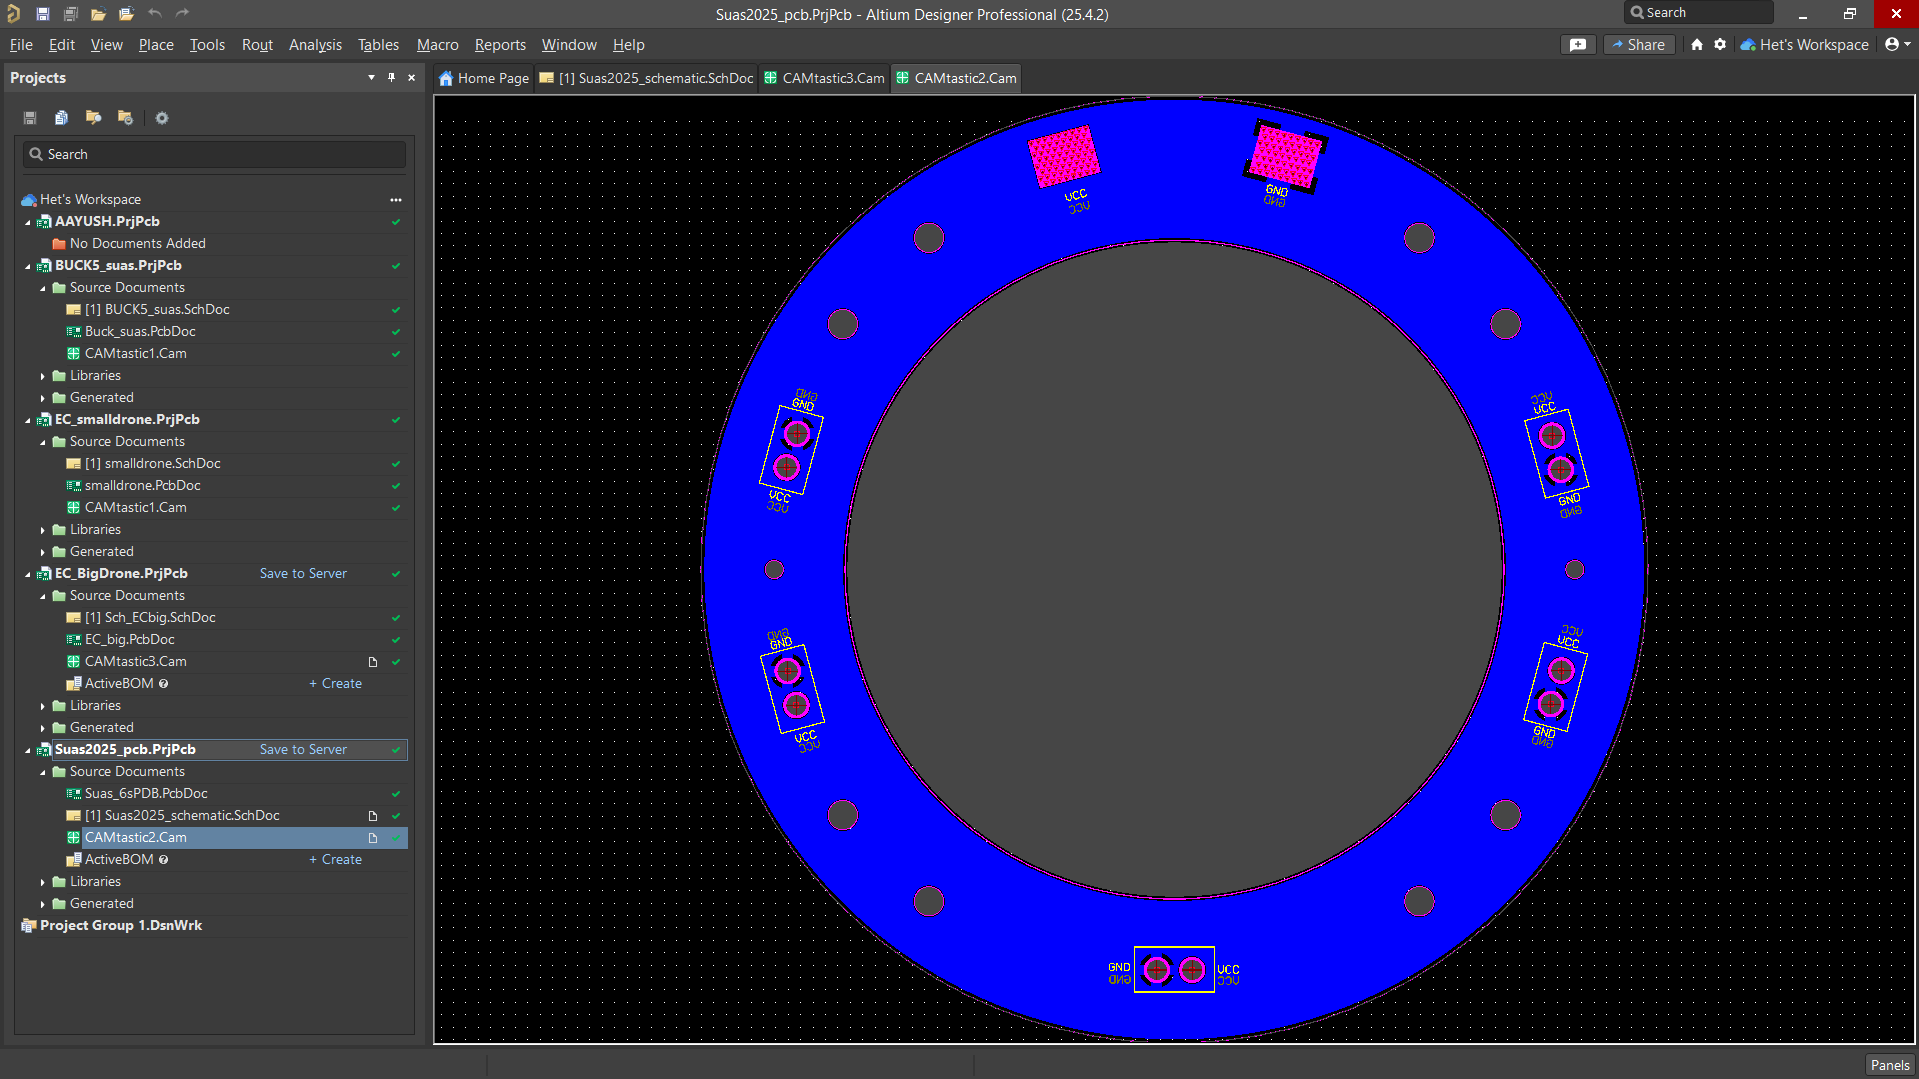Click the top VCC magenta pad on board
The width and height of the screenshot is (1919, 1079).
click(x=1064, y=156)
